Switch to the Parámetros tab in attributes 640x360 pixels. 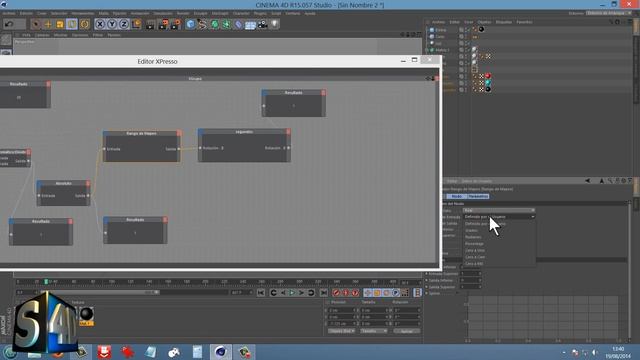(478, 196)
